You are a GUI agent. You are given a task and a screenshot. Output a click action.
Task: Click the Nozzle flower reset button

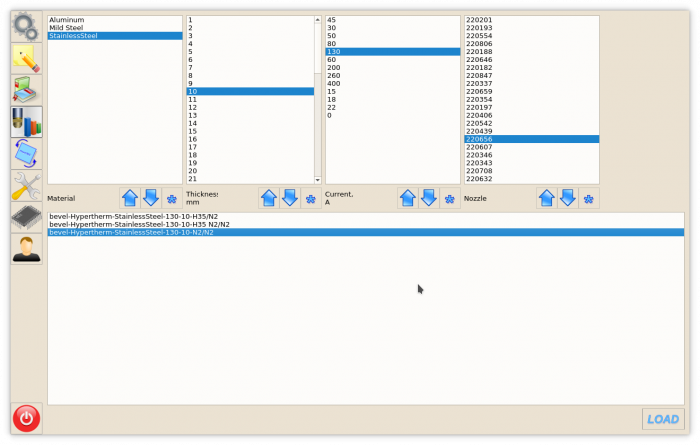pyautogui.click(x=589, y=198)
